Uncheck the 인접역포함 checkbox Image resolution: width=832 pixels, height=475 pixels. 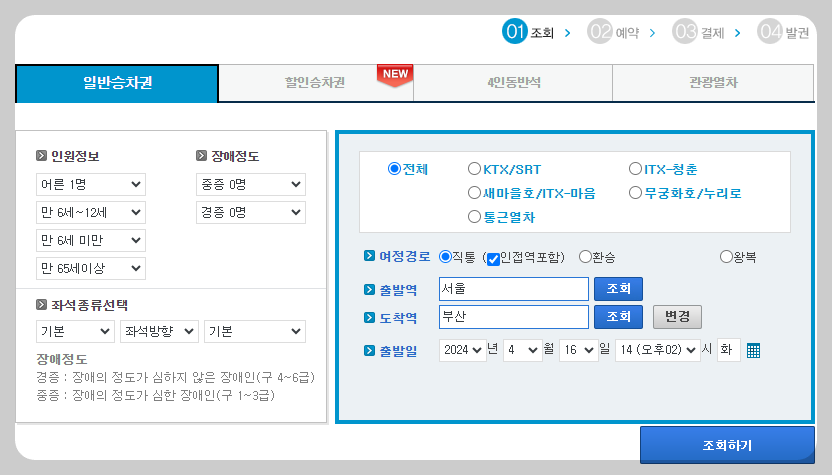click(x=493, y=259)
